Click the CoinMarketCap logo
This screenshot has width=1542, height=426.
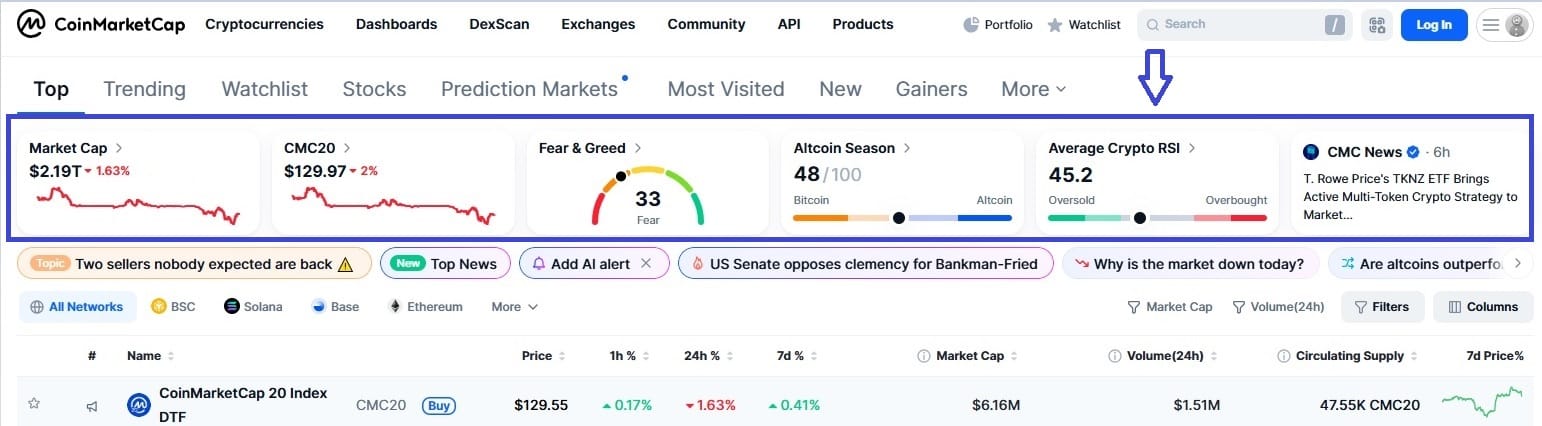(x=100, y=24)
